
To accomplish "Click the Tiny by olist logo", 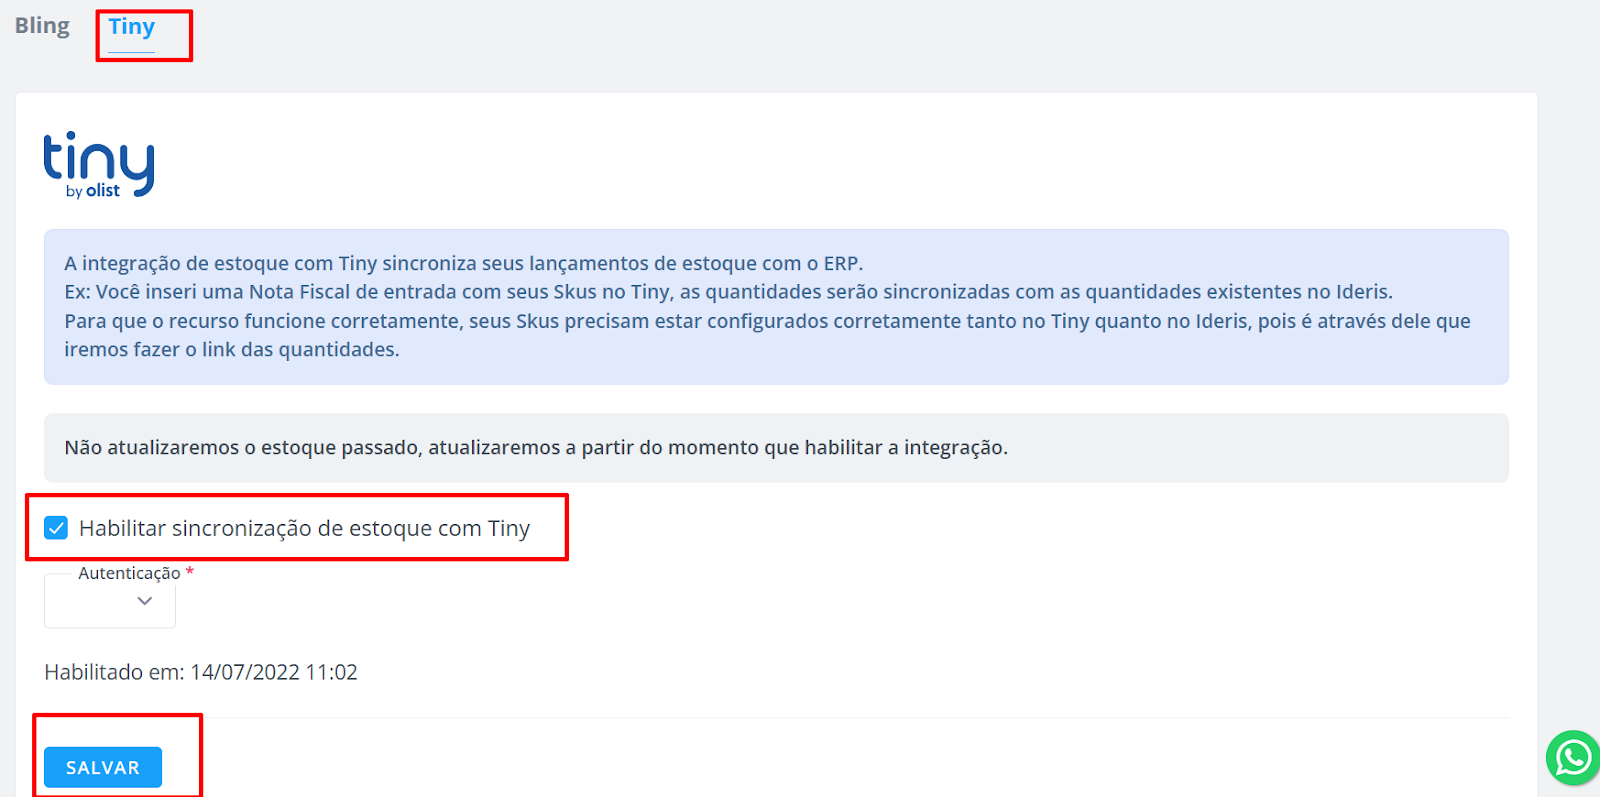I will pos(99,165).
